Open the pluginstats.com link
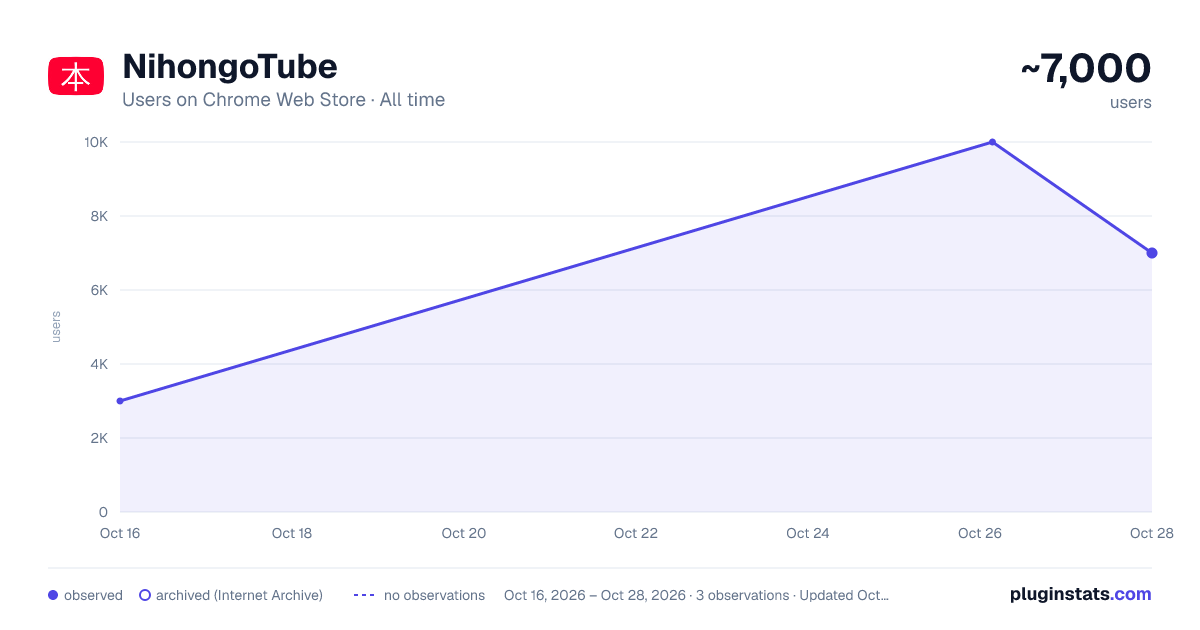This screenshot has height=630, width=1200. tap(1080, 594)
